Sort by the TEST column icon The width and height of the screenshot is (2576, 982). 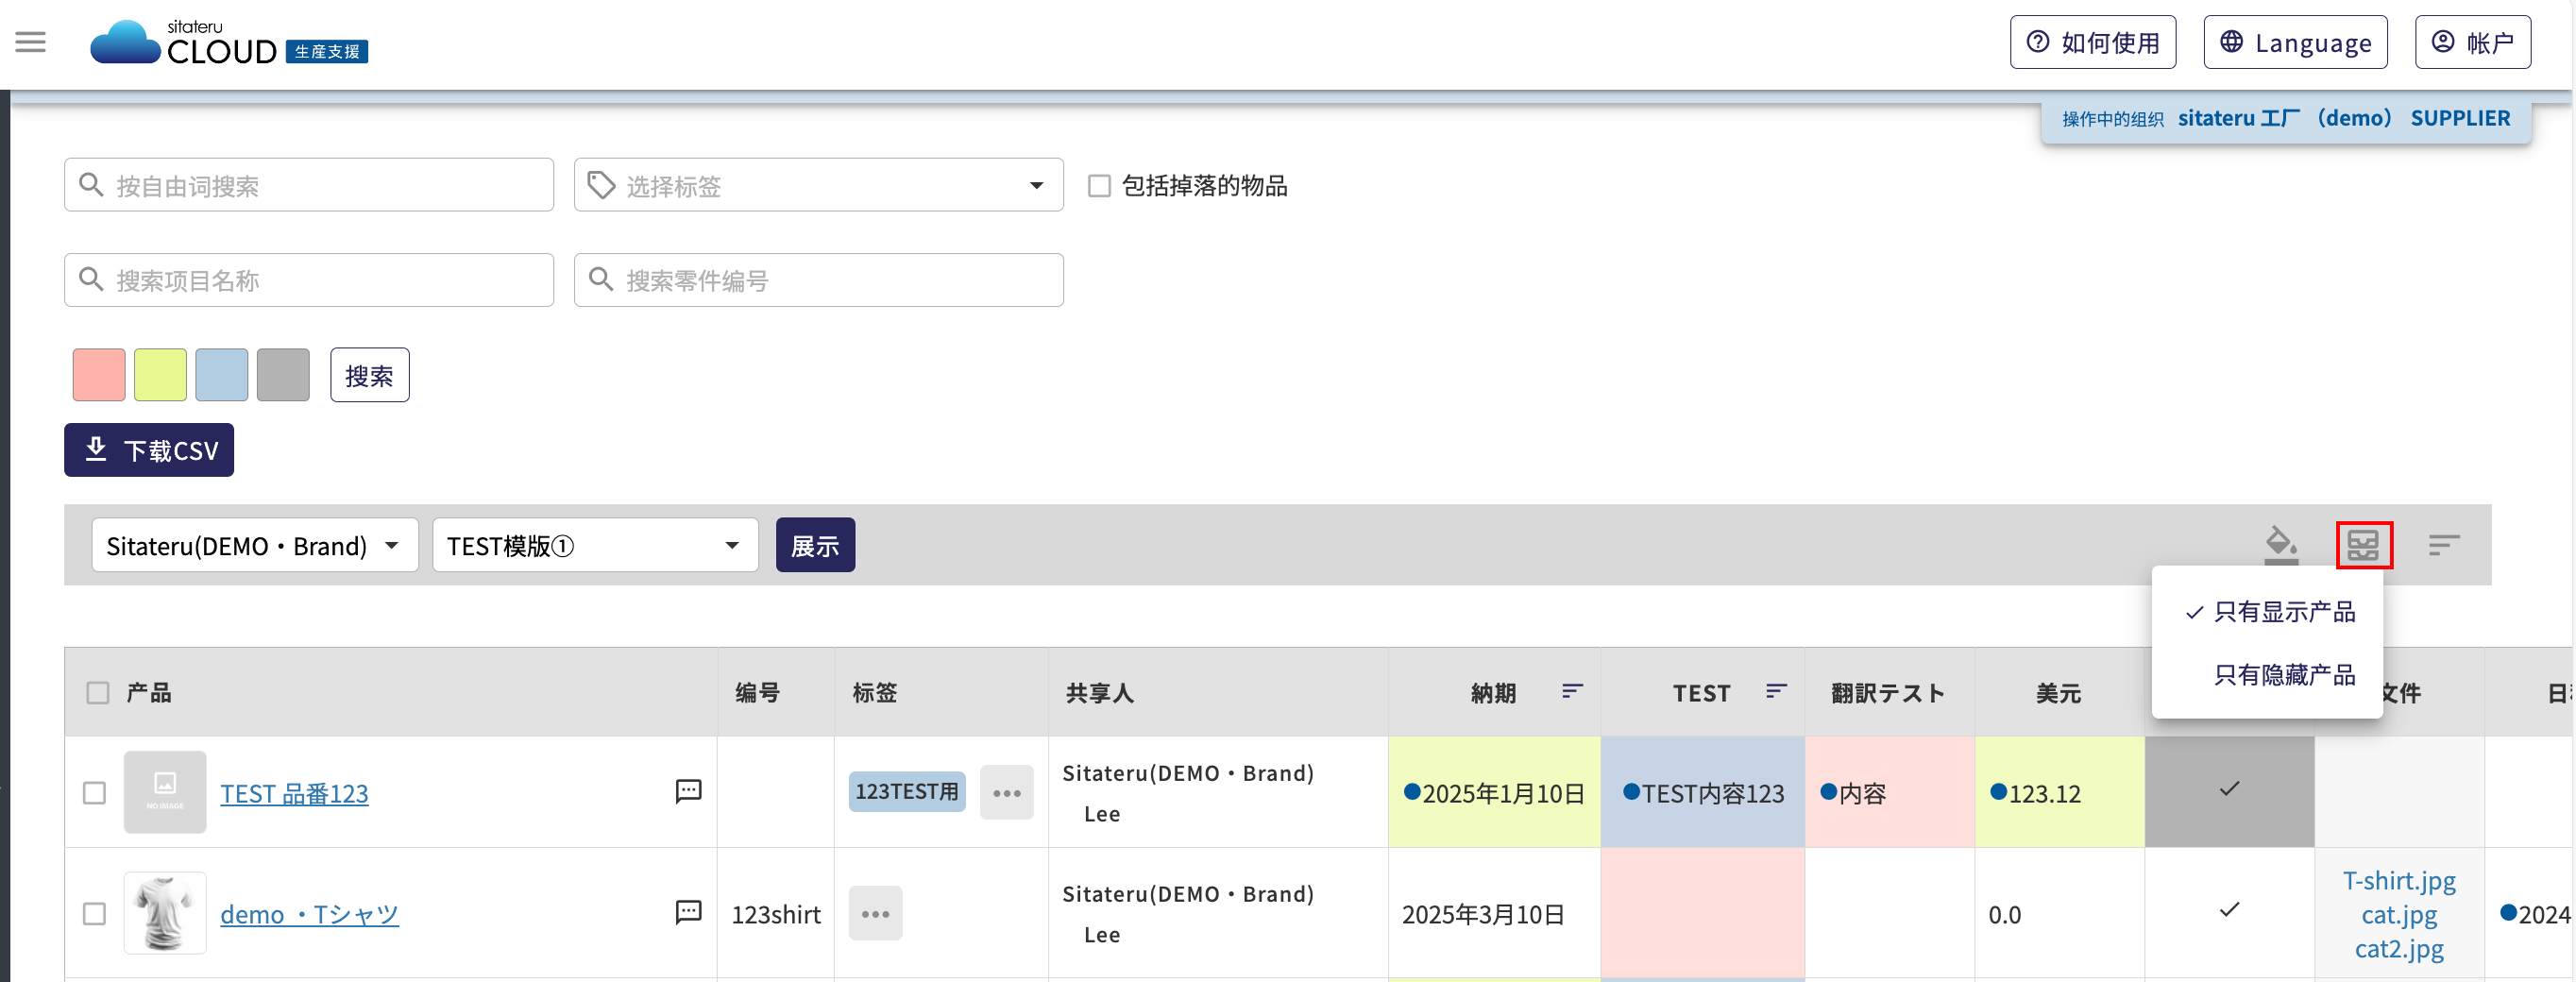(x=1776, y=692)
